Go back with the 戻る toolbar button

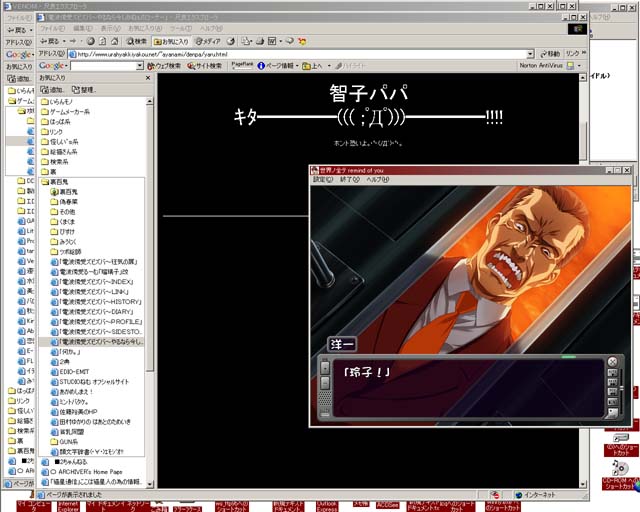point(49,41)
